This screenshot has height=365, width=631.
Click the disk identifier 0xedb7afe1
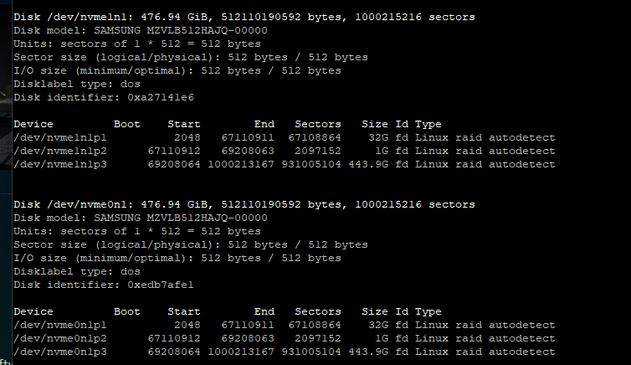161,285
